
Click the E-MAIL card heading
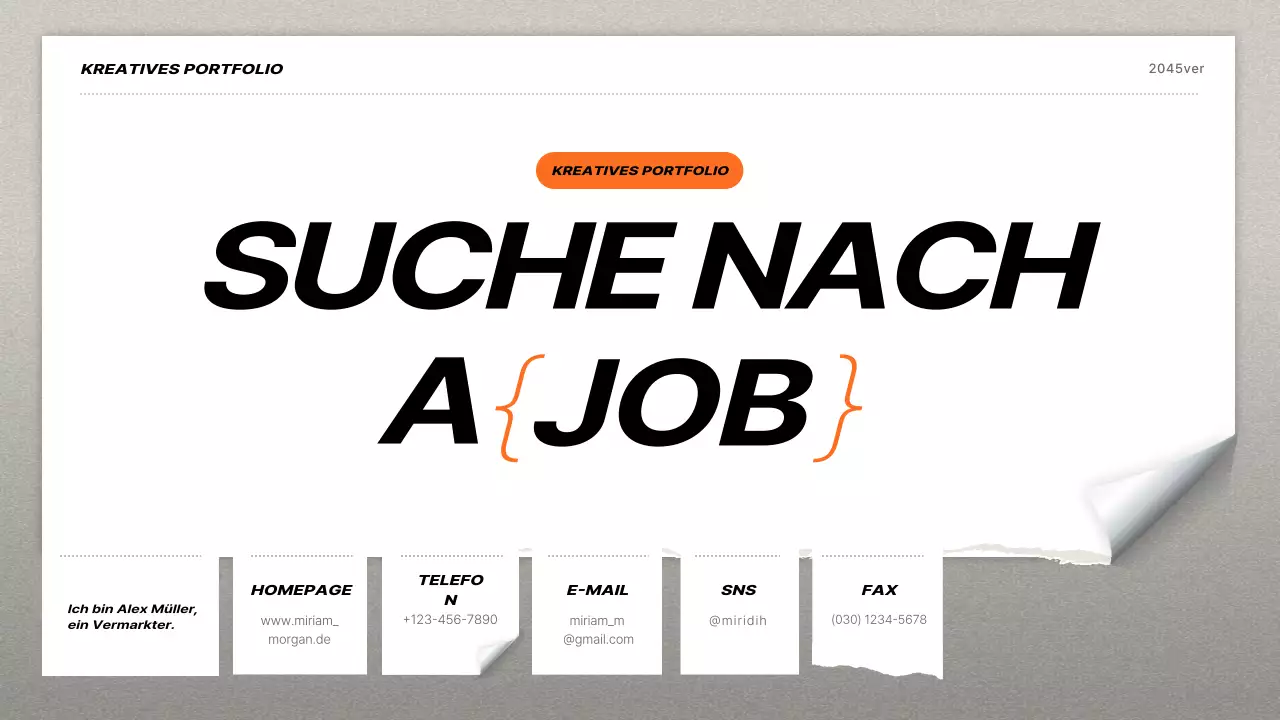597,590
